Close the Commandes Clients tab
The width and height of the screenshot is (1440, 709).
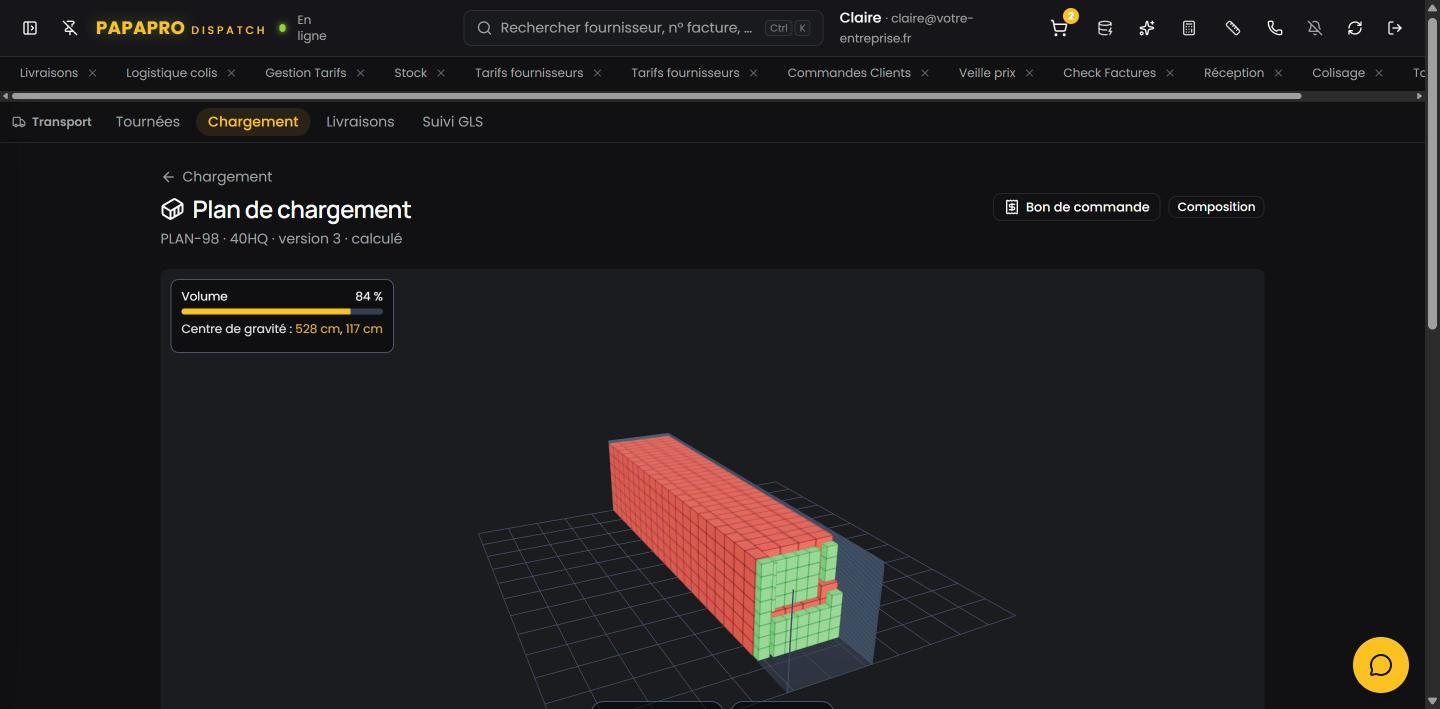tap(925, 73)
